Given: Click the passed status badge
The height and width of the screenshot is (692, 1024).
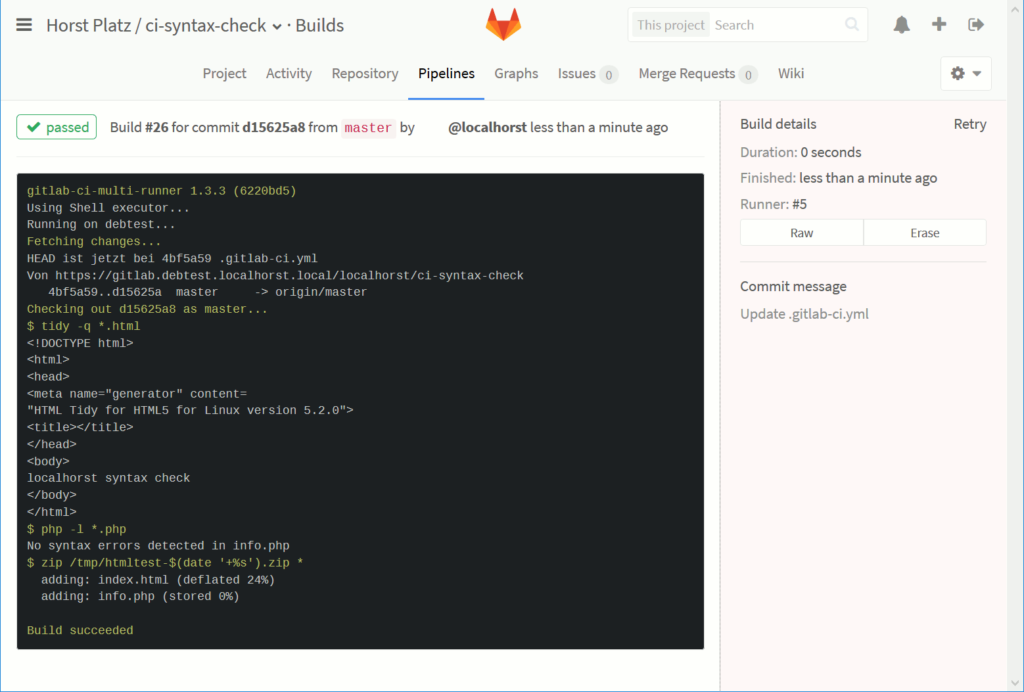Looking at the screenshot, I should pyautogui.click(x=57, y=127).
